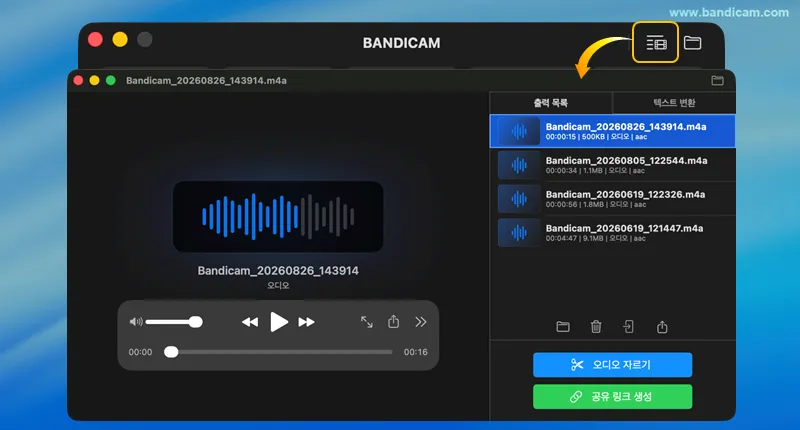Delete selected file with trash icon

(596, 326)
